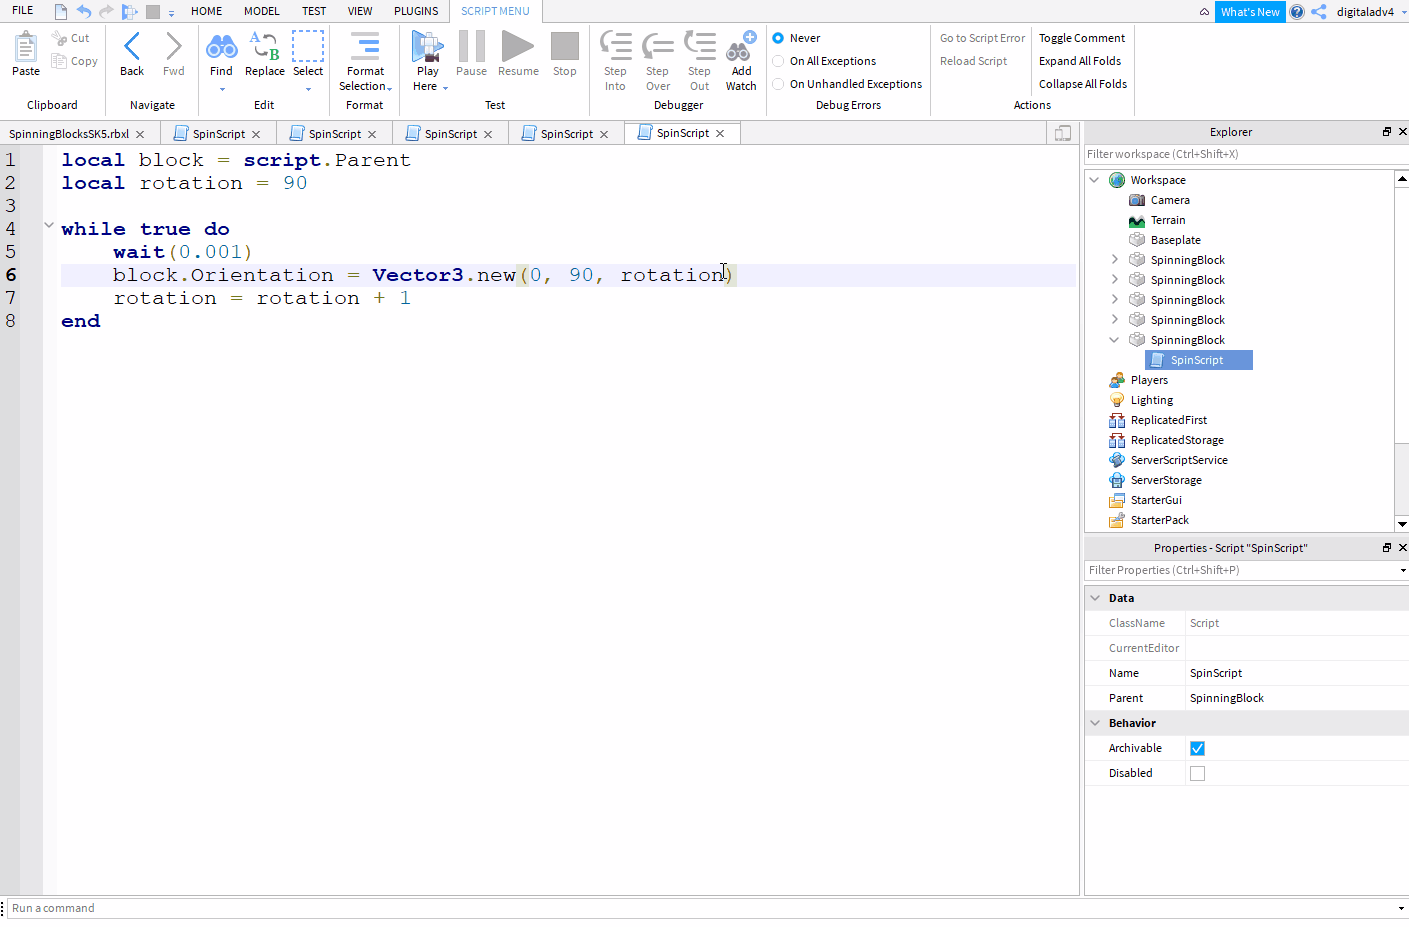This screenshot has width=1409, height=927.
Task: Click the What's New button
Action: coord(1250,12)
